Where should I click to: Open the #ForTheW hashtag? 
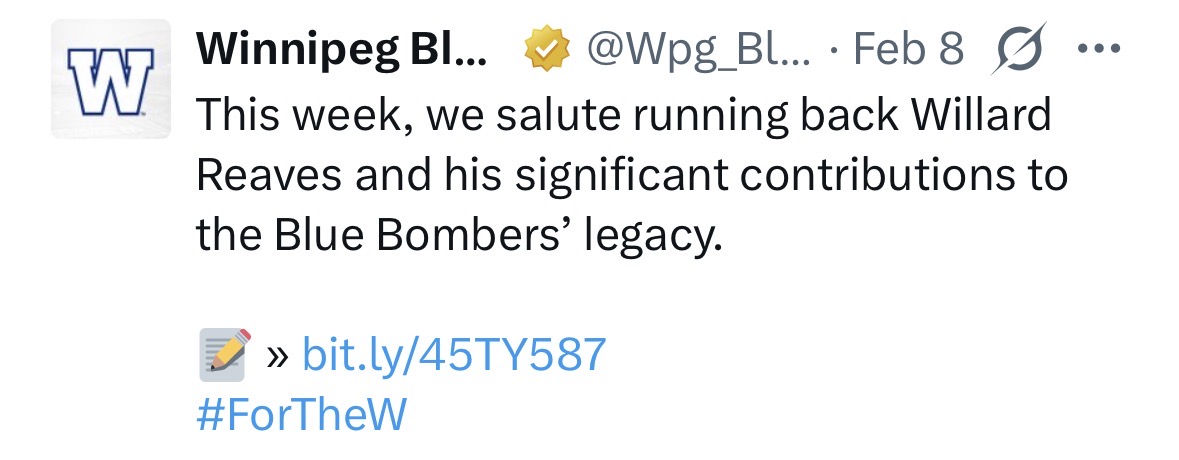pyautogui.click(x=301, y=415)
